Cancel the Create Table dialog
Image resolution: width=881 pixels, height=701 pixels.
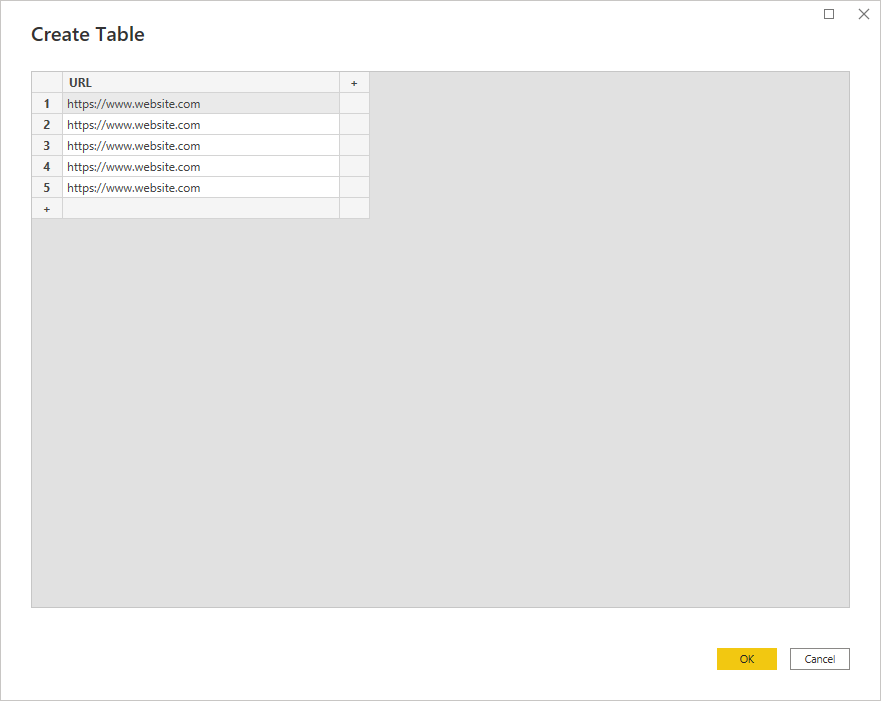click(820, 659)
